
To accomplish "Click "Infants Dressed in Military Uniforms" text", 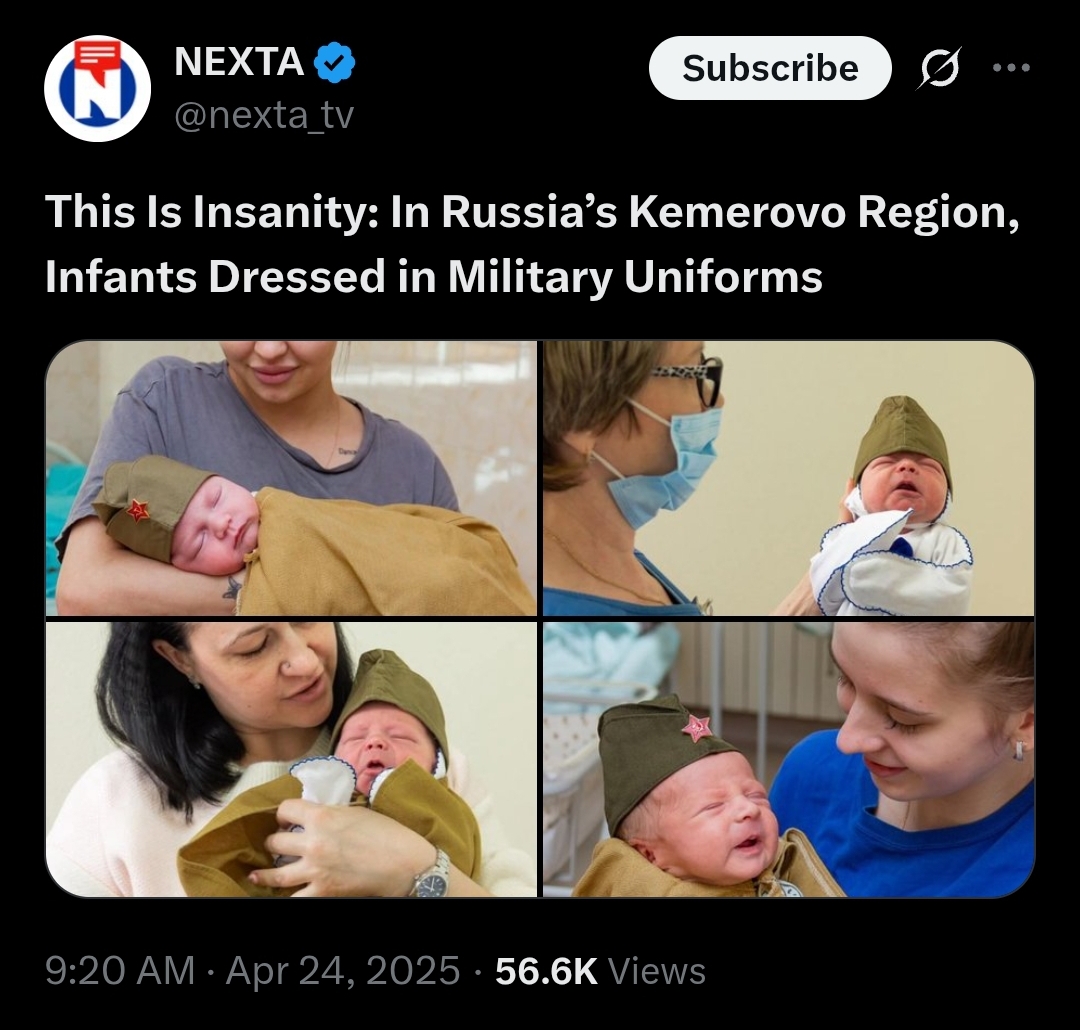I will [x=434, y=277].
